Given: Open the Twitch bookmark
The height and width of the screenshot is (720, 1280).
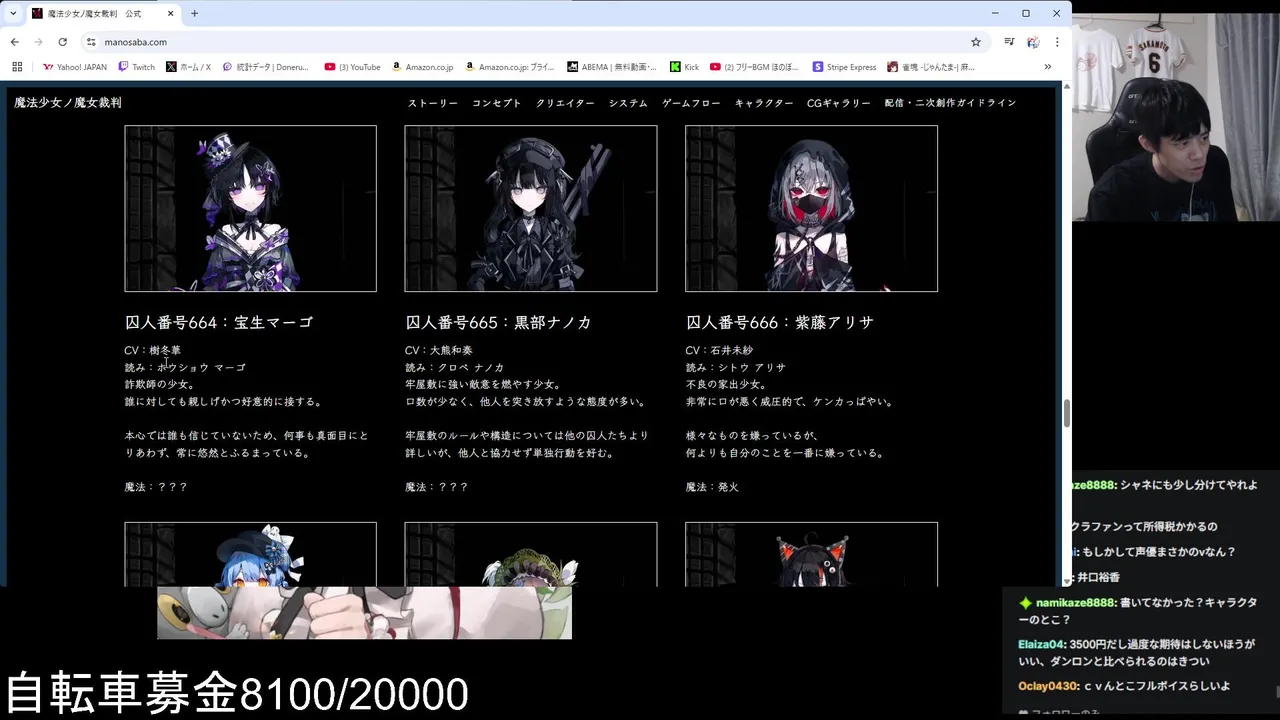Looking at the screenshot, I should coord(137,67).
